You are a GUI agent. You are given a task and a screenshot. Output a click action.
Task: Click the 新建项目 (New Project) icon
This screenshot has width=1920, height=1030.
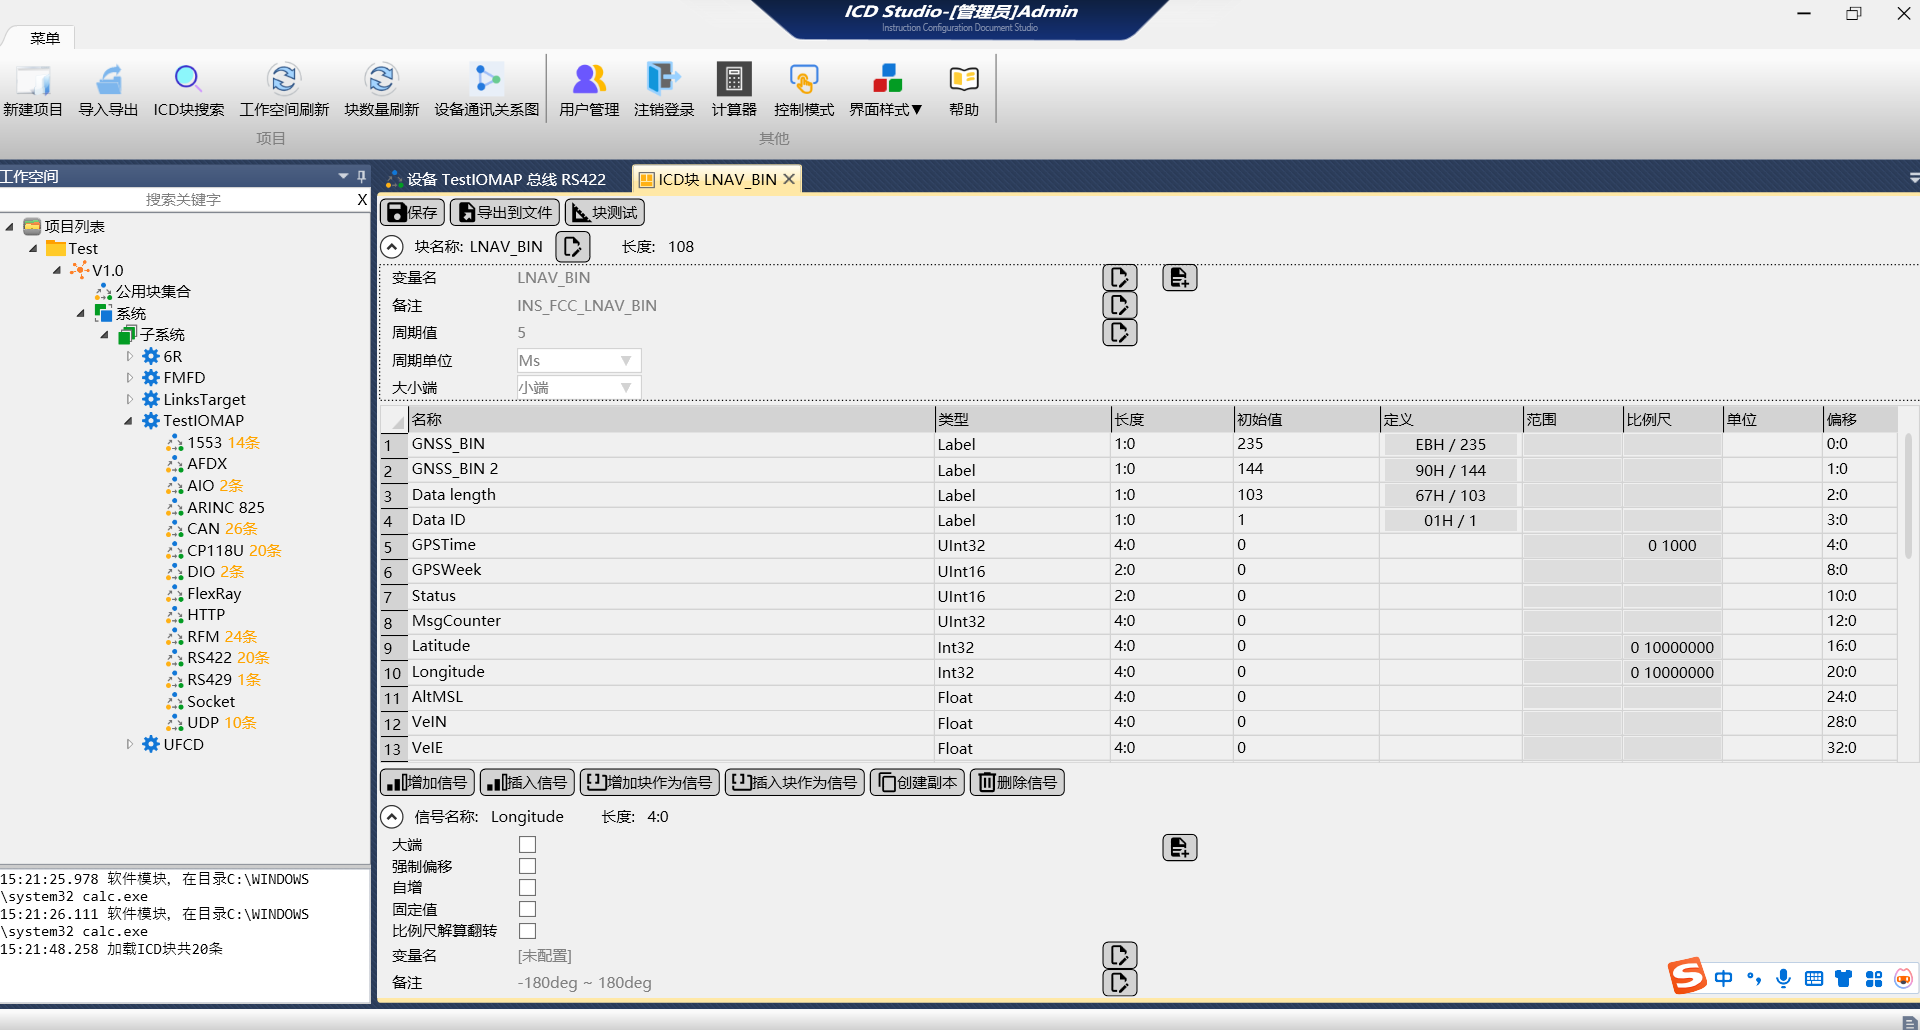(33, 80)
